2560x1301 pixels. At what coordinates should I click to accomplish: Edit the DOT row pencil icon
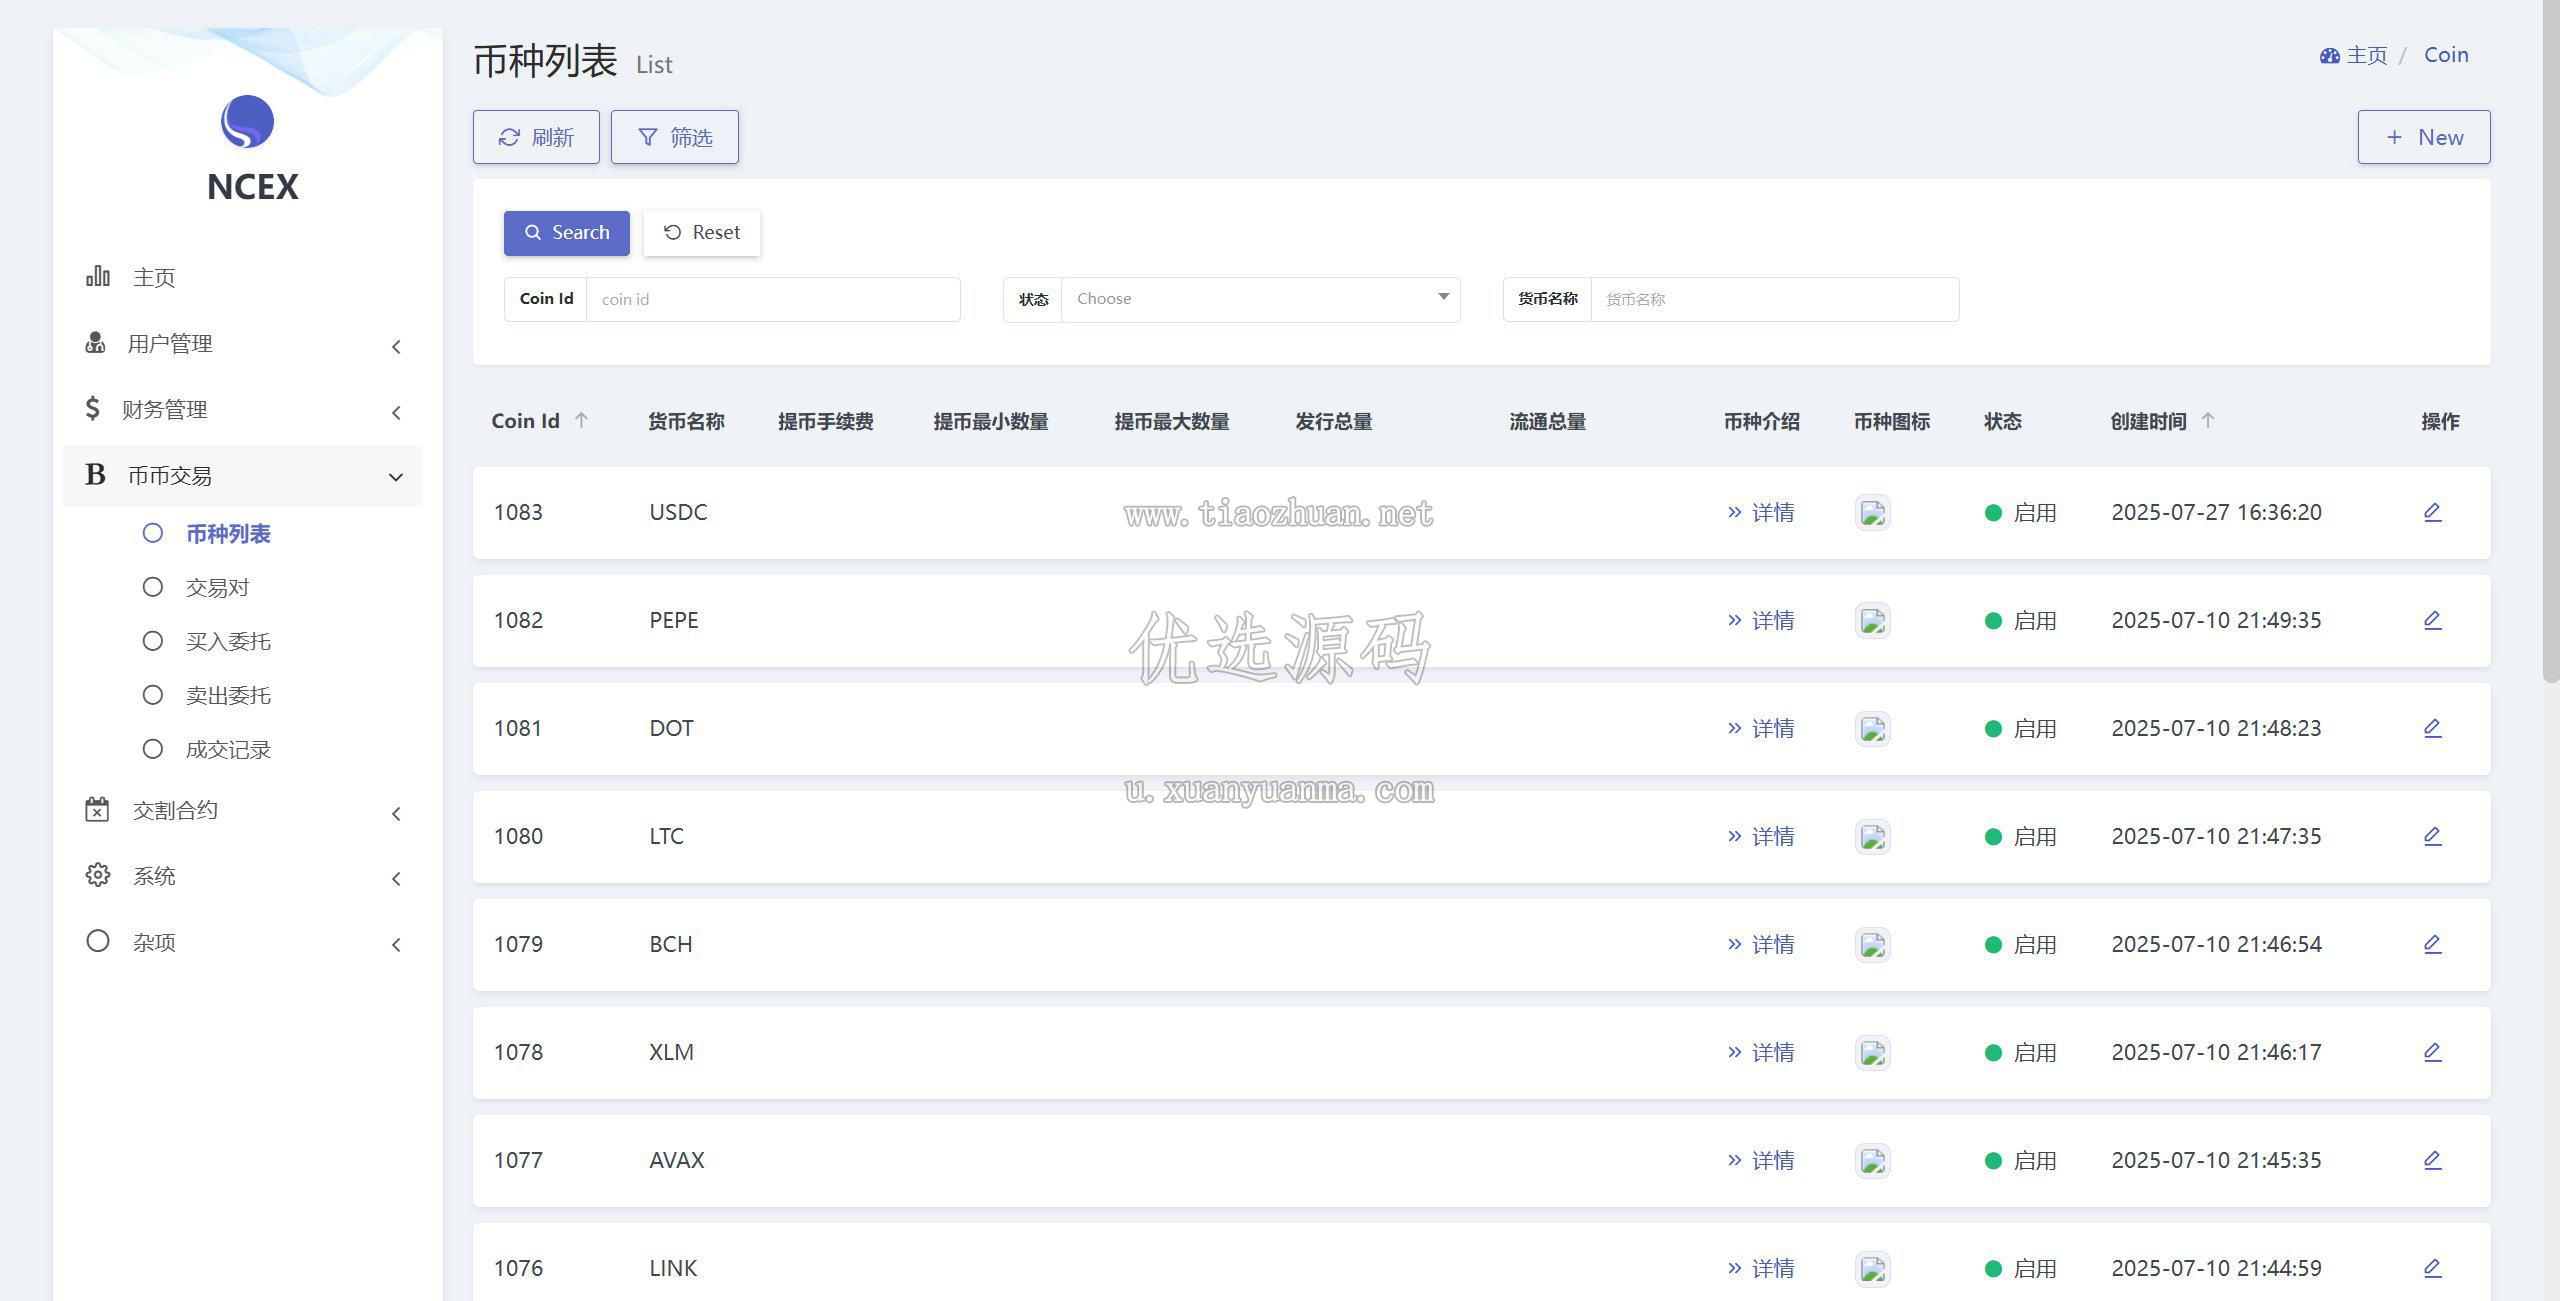tap(2433, 728)
